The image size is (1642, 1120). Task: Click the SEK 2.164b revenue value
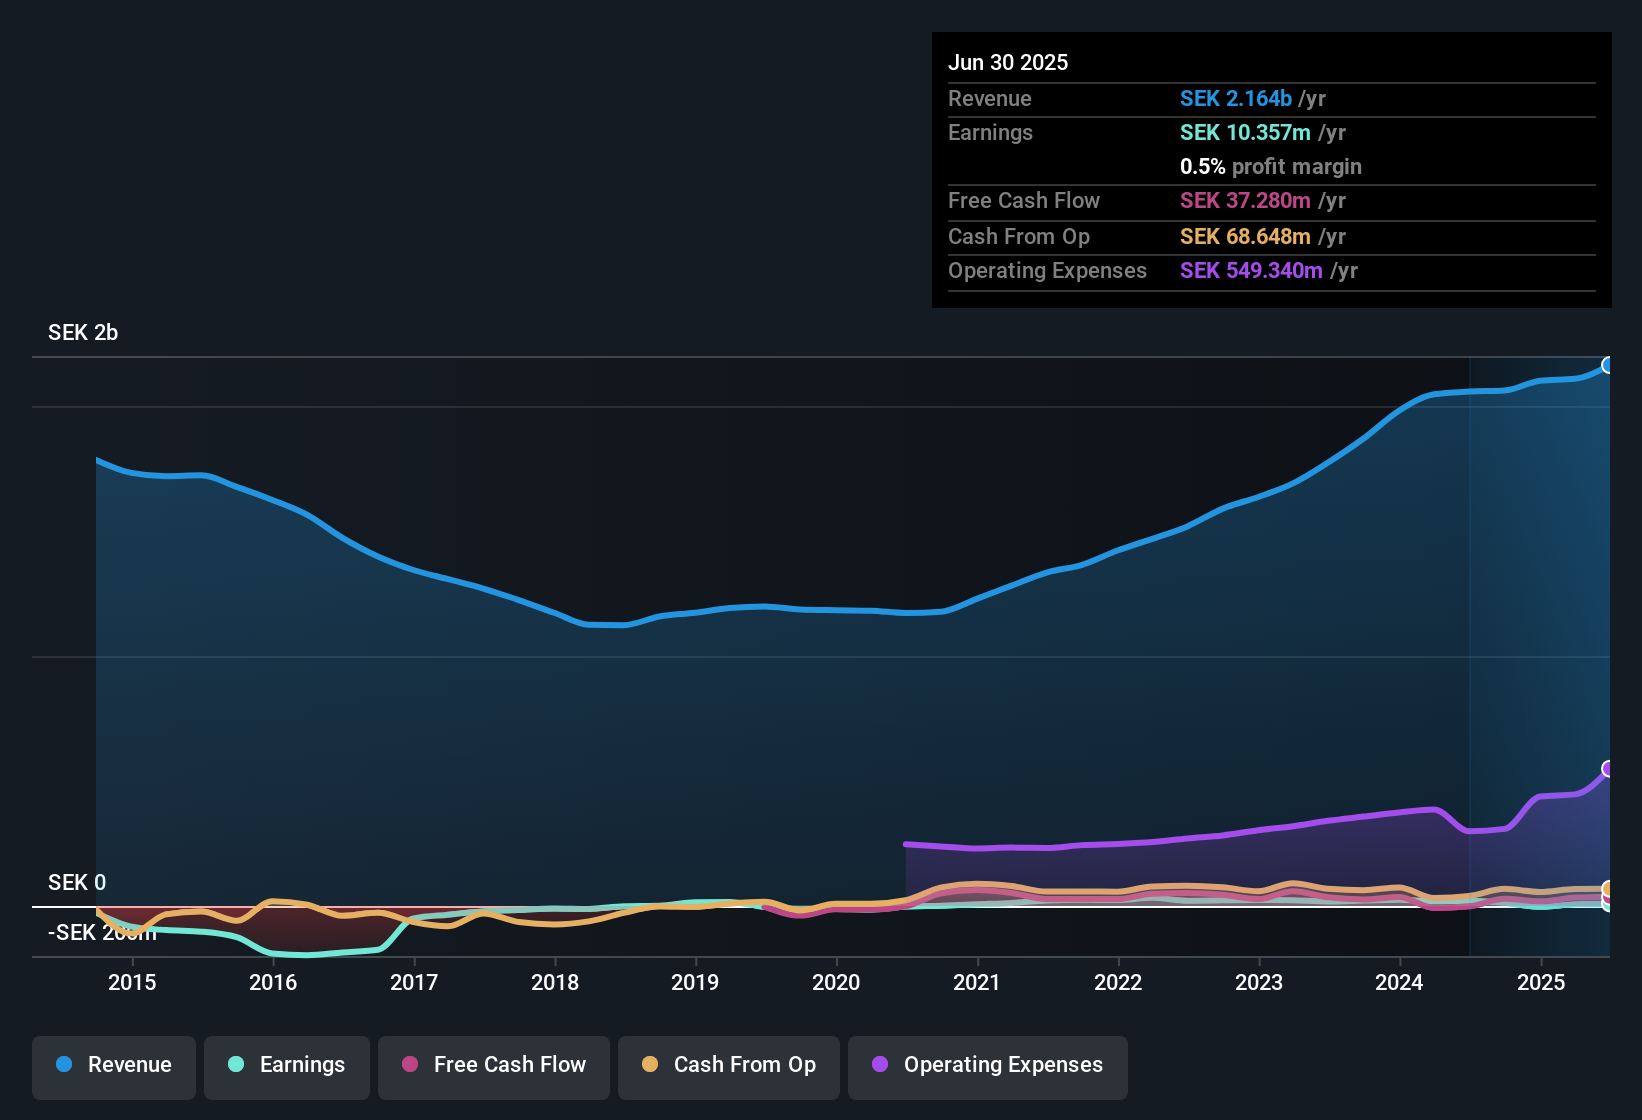pos(1236,98)
